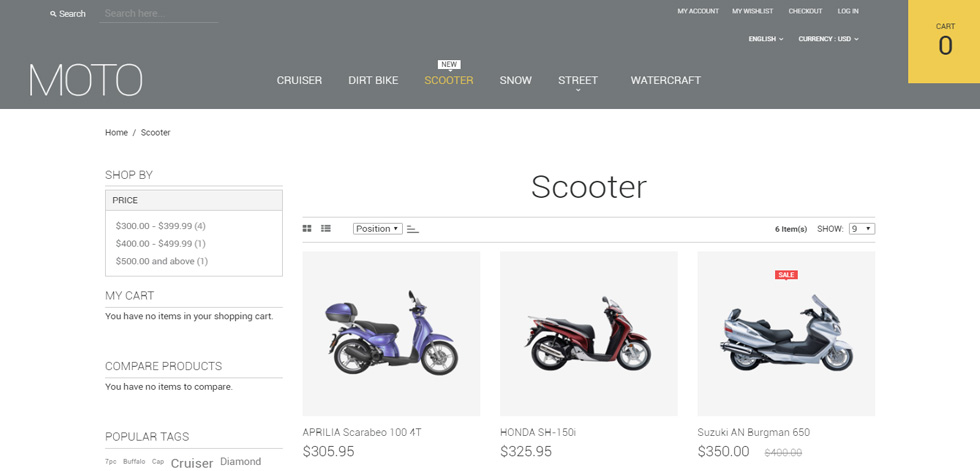Open the yellow Cart box
This screenshot has width=980, height=471.
click(944, 41)
